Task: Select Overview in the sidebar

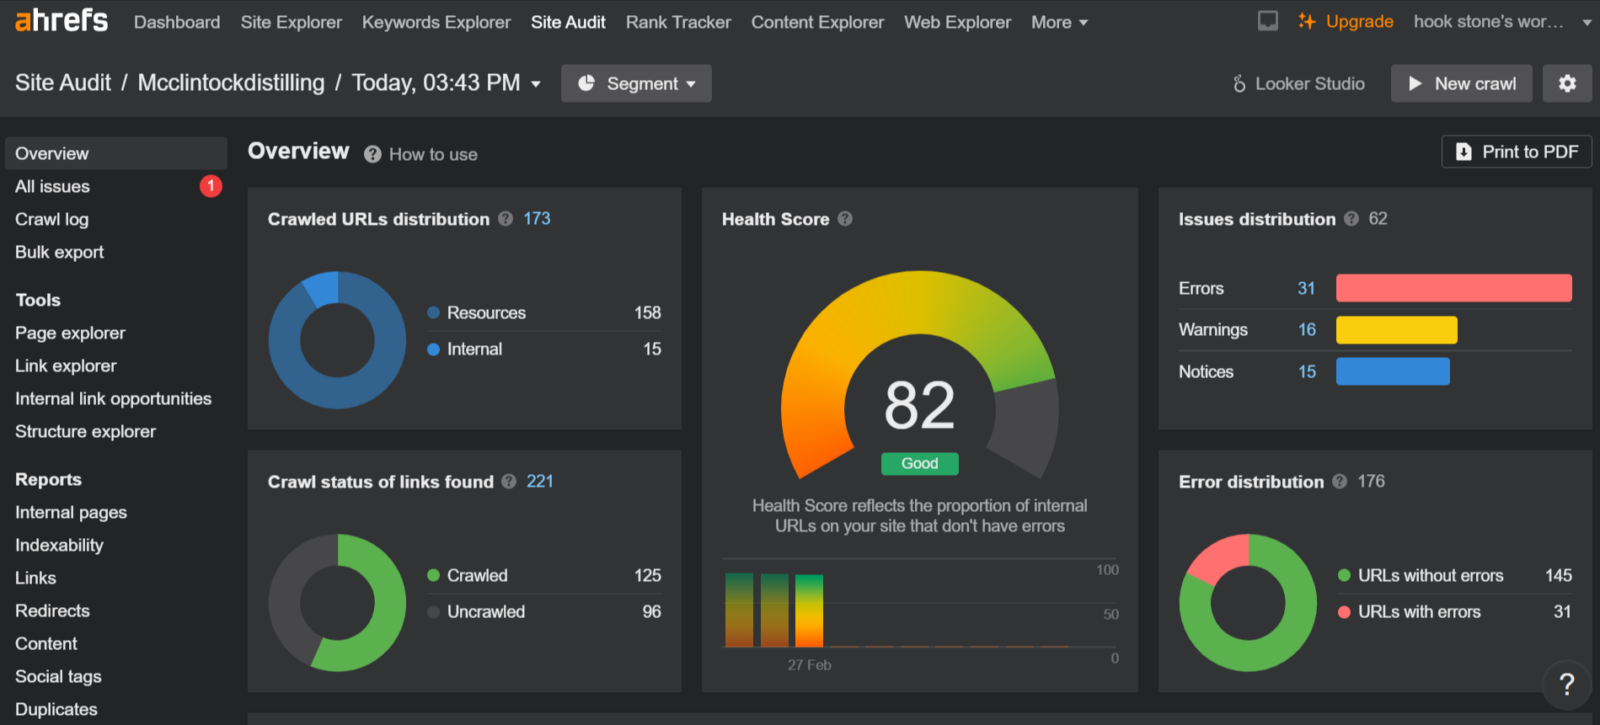Action: [116, 153]
